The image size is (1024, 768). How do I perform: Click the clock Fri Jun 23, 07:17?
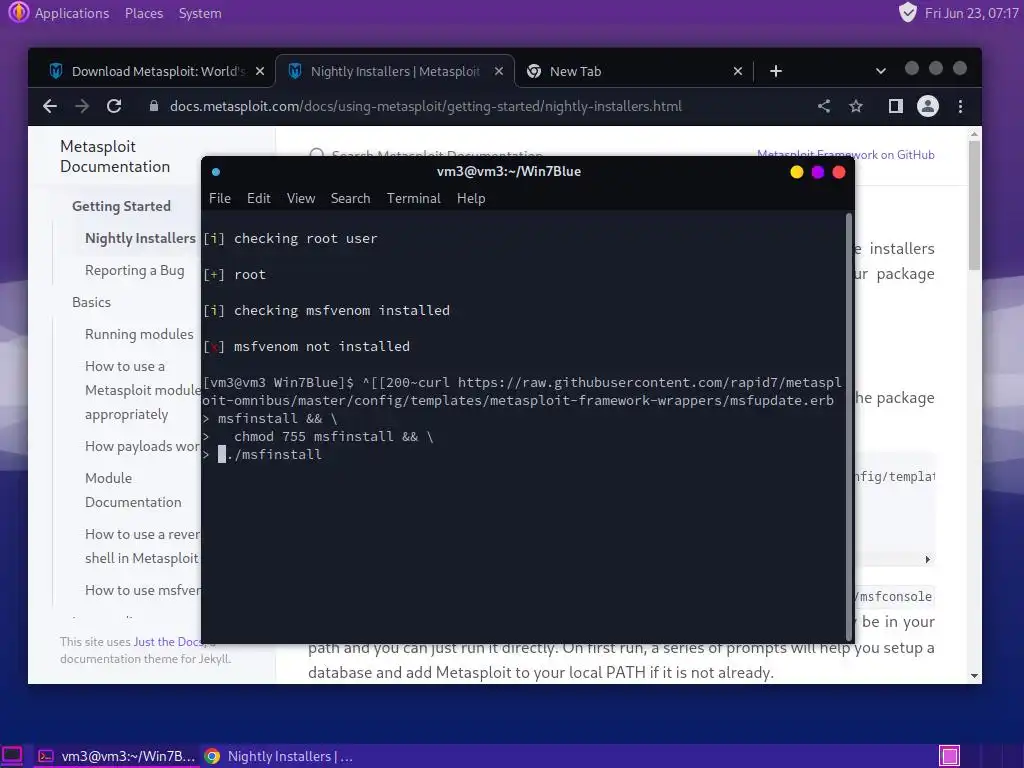(972, 13)
